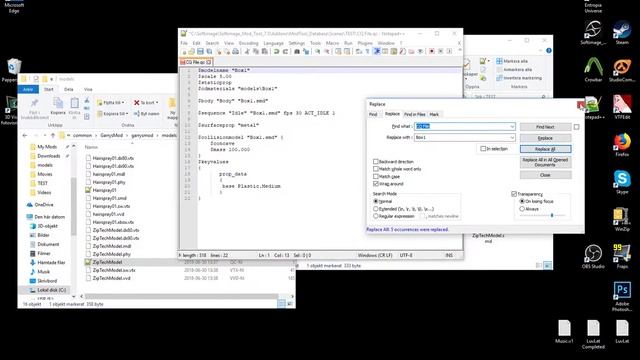Viewport: 640px width, 360px height.
Task: Open the Softimage desktop shortcut
Action: coord(593,32)
